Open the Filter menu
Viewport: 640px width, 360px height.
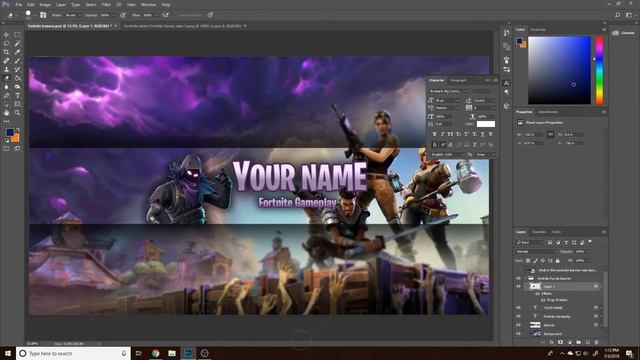[106, 4]
